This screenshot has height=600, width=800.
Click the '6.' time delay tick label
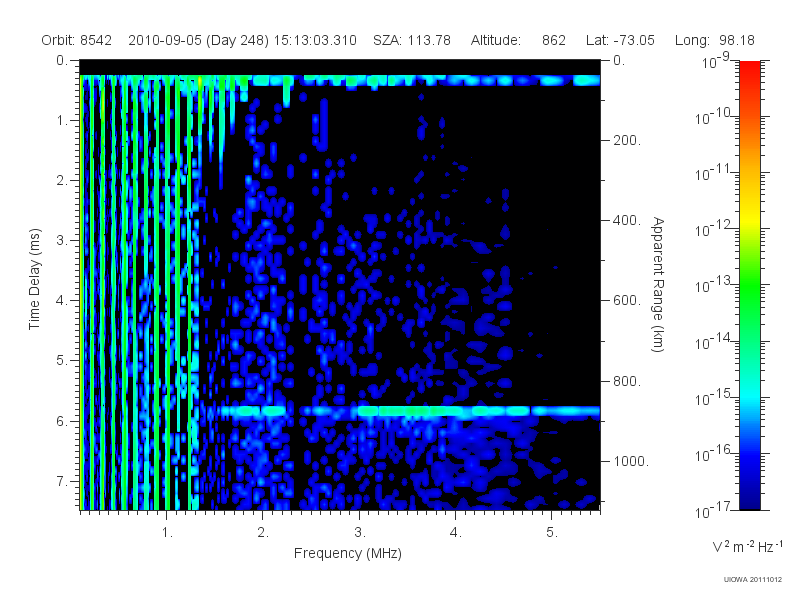click(x=62, y=421)
